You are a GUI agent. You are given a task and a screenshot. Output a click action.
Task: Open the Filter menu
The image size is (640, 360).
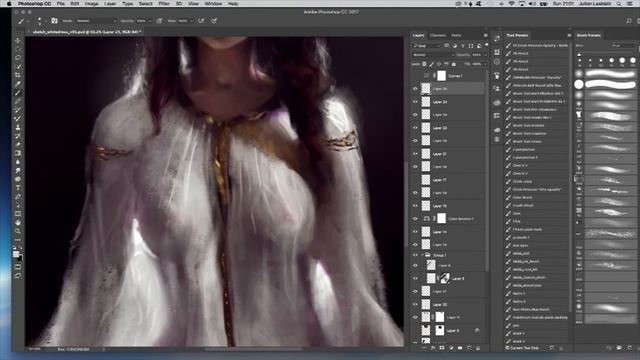point(164,4)
